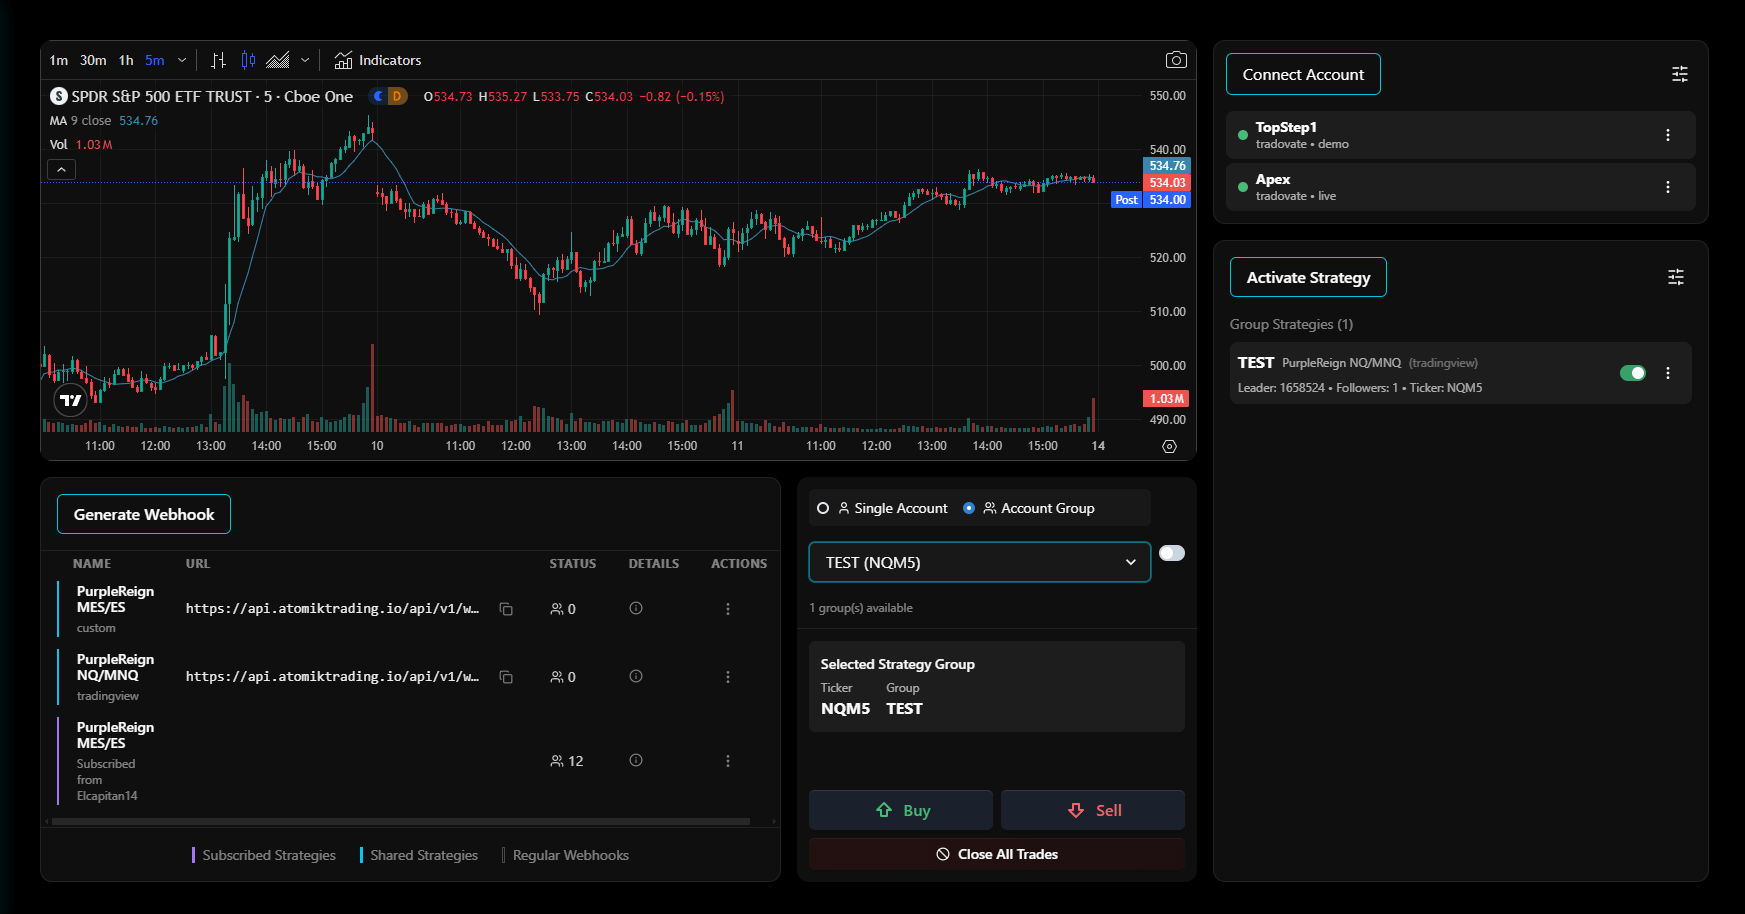Click the Activate Strategy button
The width and height of the screenshot is (1745, 914).
coord(1308,277)
